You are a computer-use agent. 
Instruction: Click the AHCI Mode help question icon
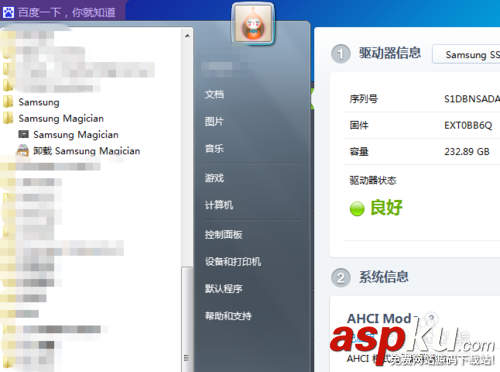[x=432, y=318]
